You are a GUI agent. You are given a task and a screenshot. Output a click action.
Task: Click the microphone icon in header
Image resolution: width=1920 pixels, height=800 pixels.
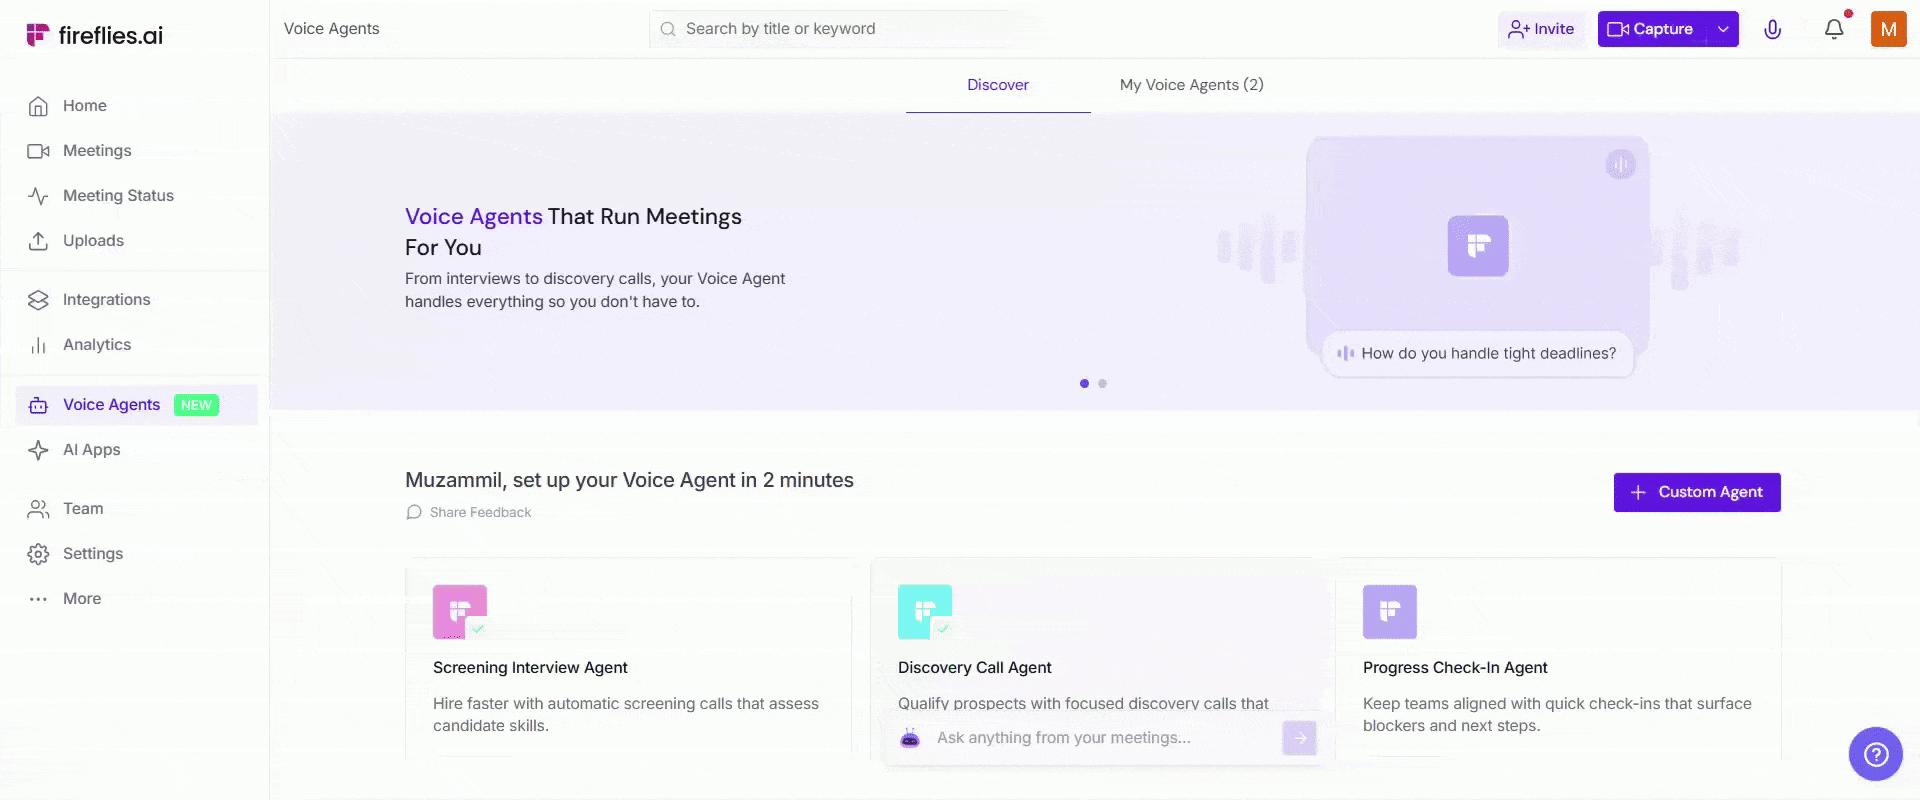pos(1772,29)
